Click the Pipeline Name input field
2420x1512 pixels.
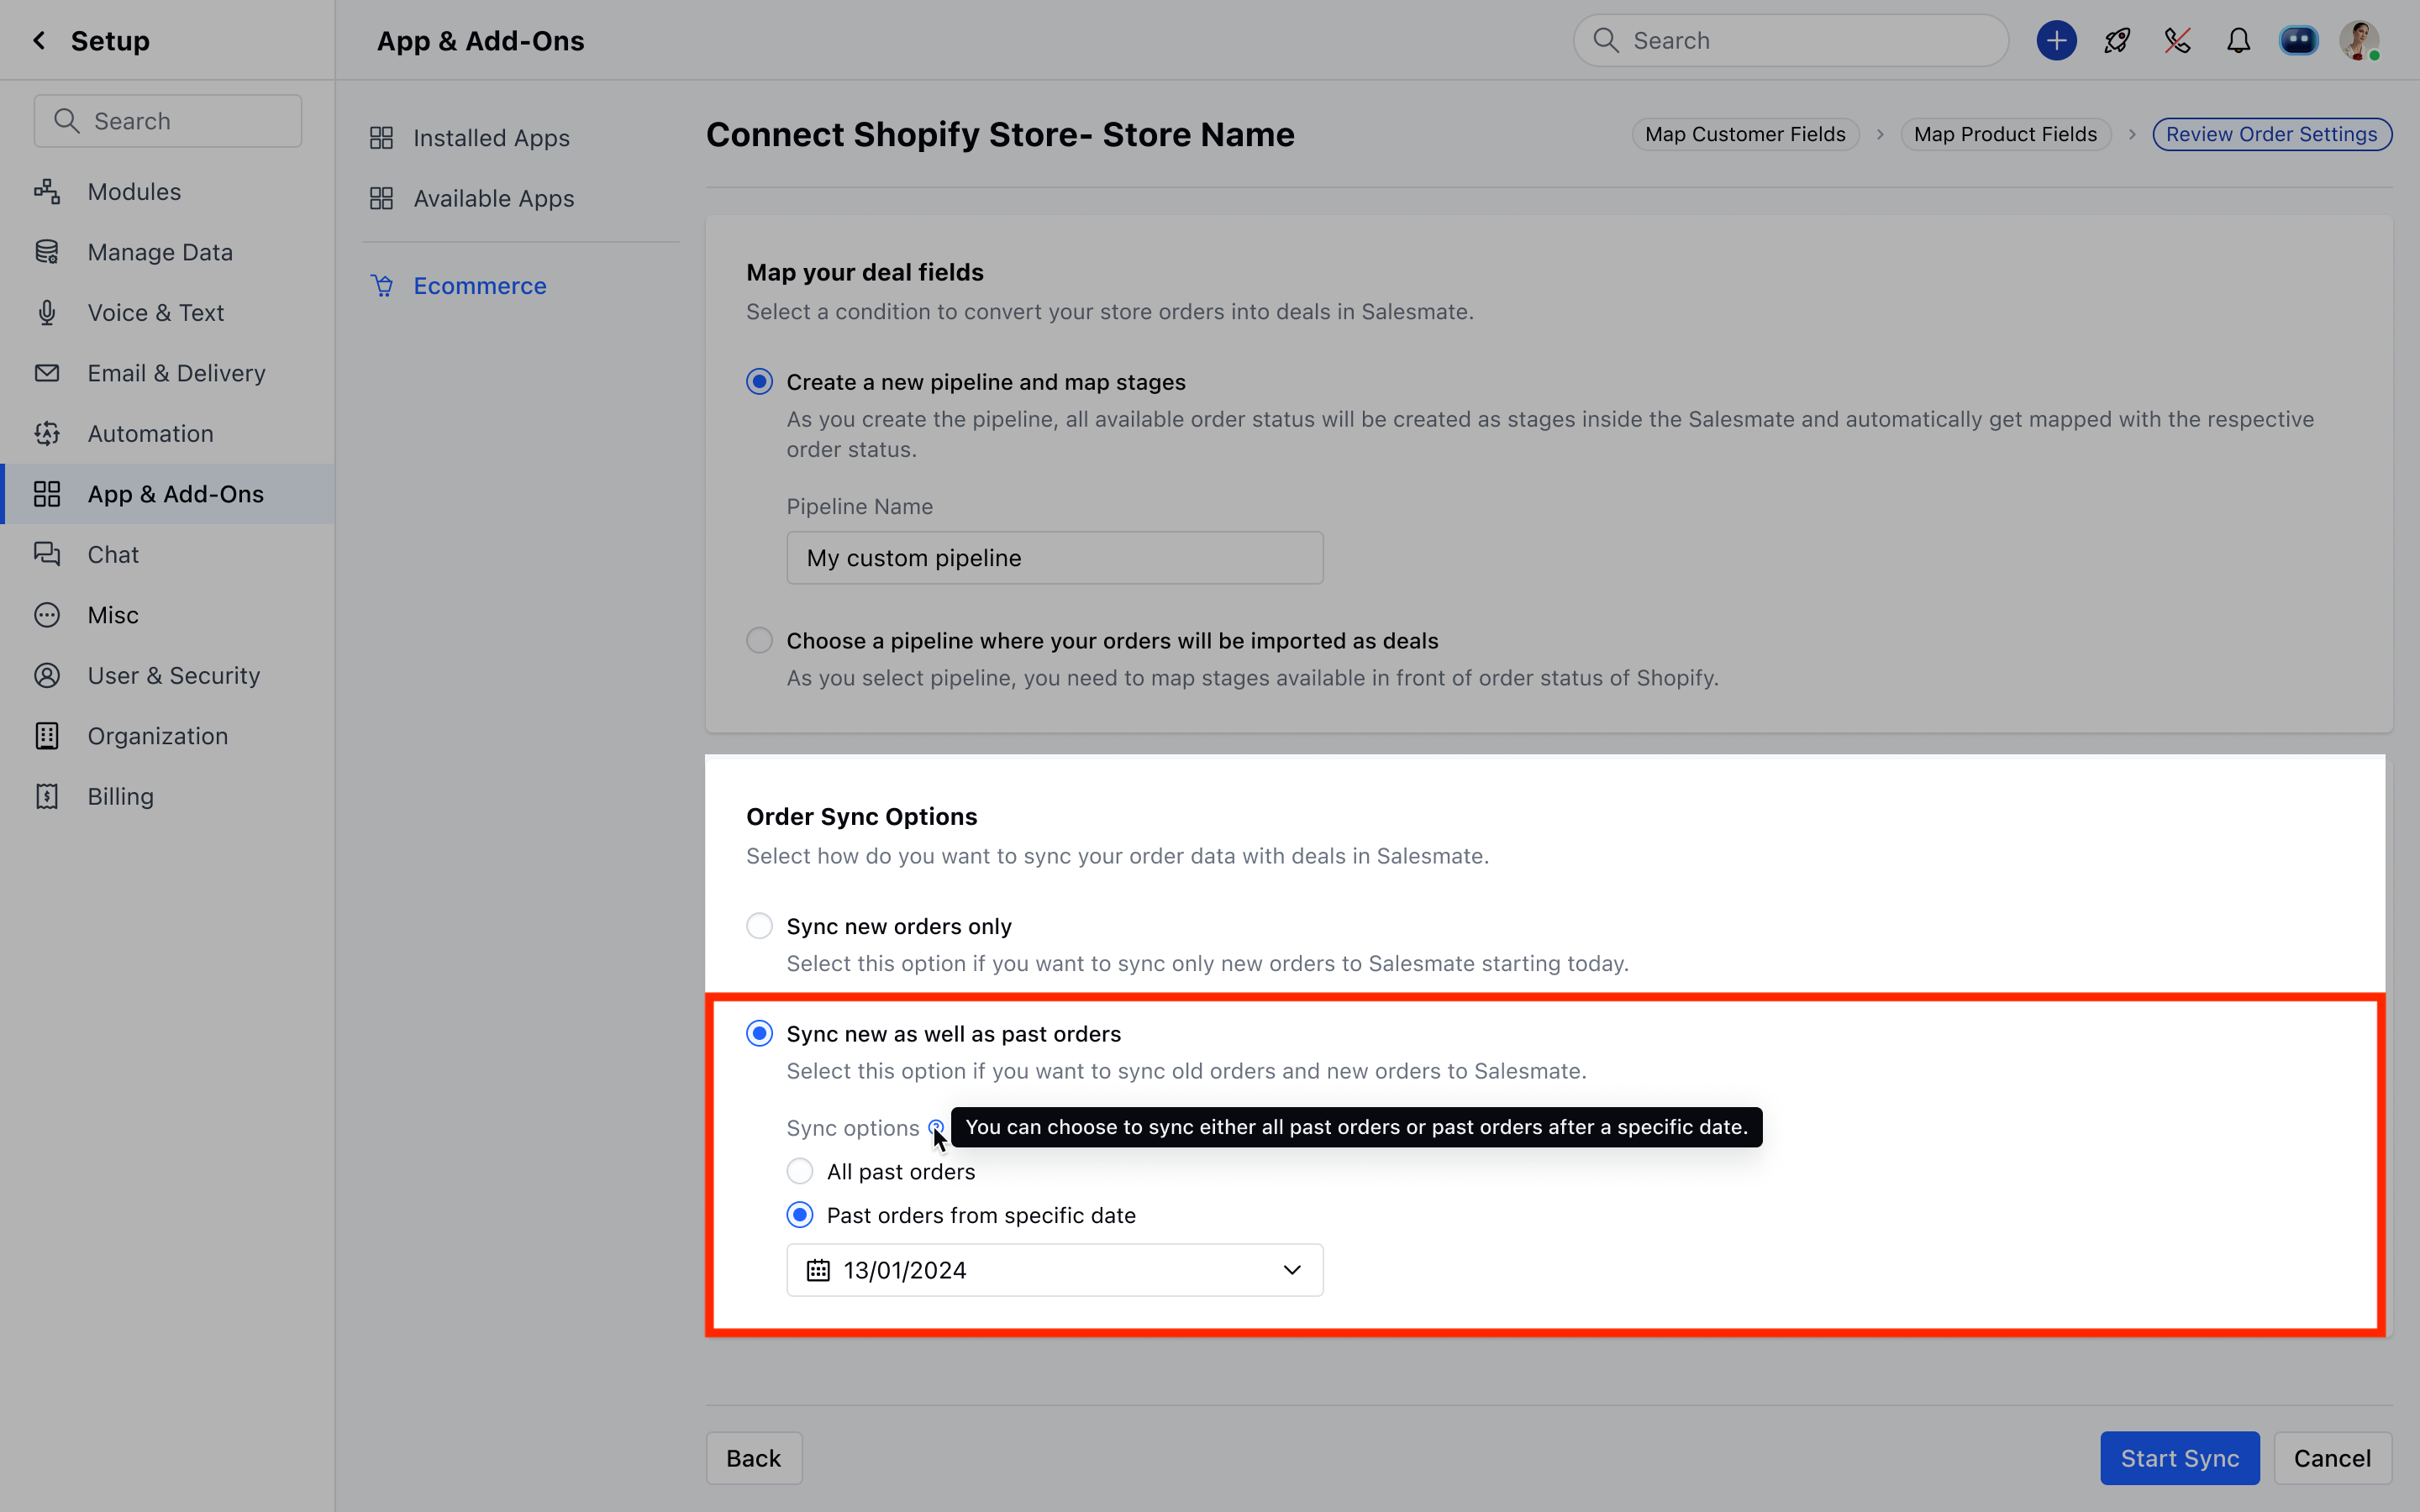click(x=1055, y=558)
